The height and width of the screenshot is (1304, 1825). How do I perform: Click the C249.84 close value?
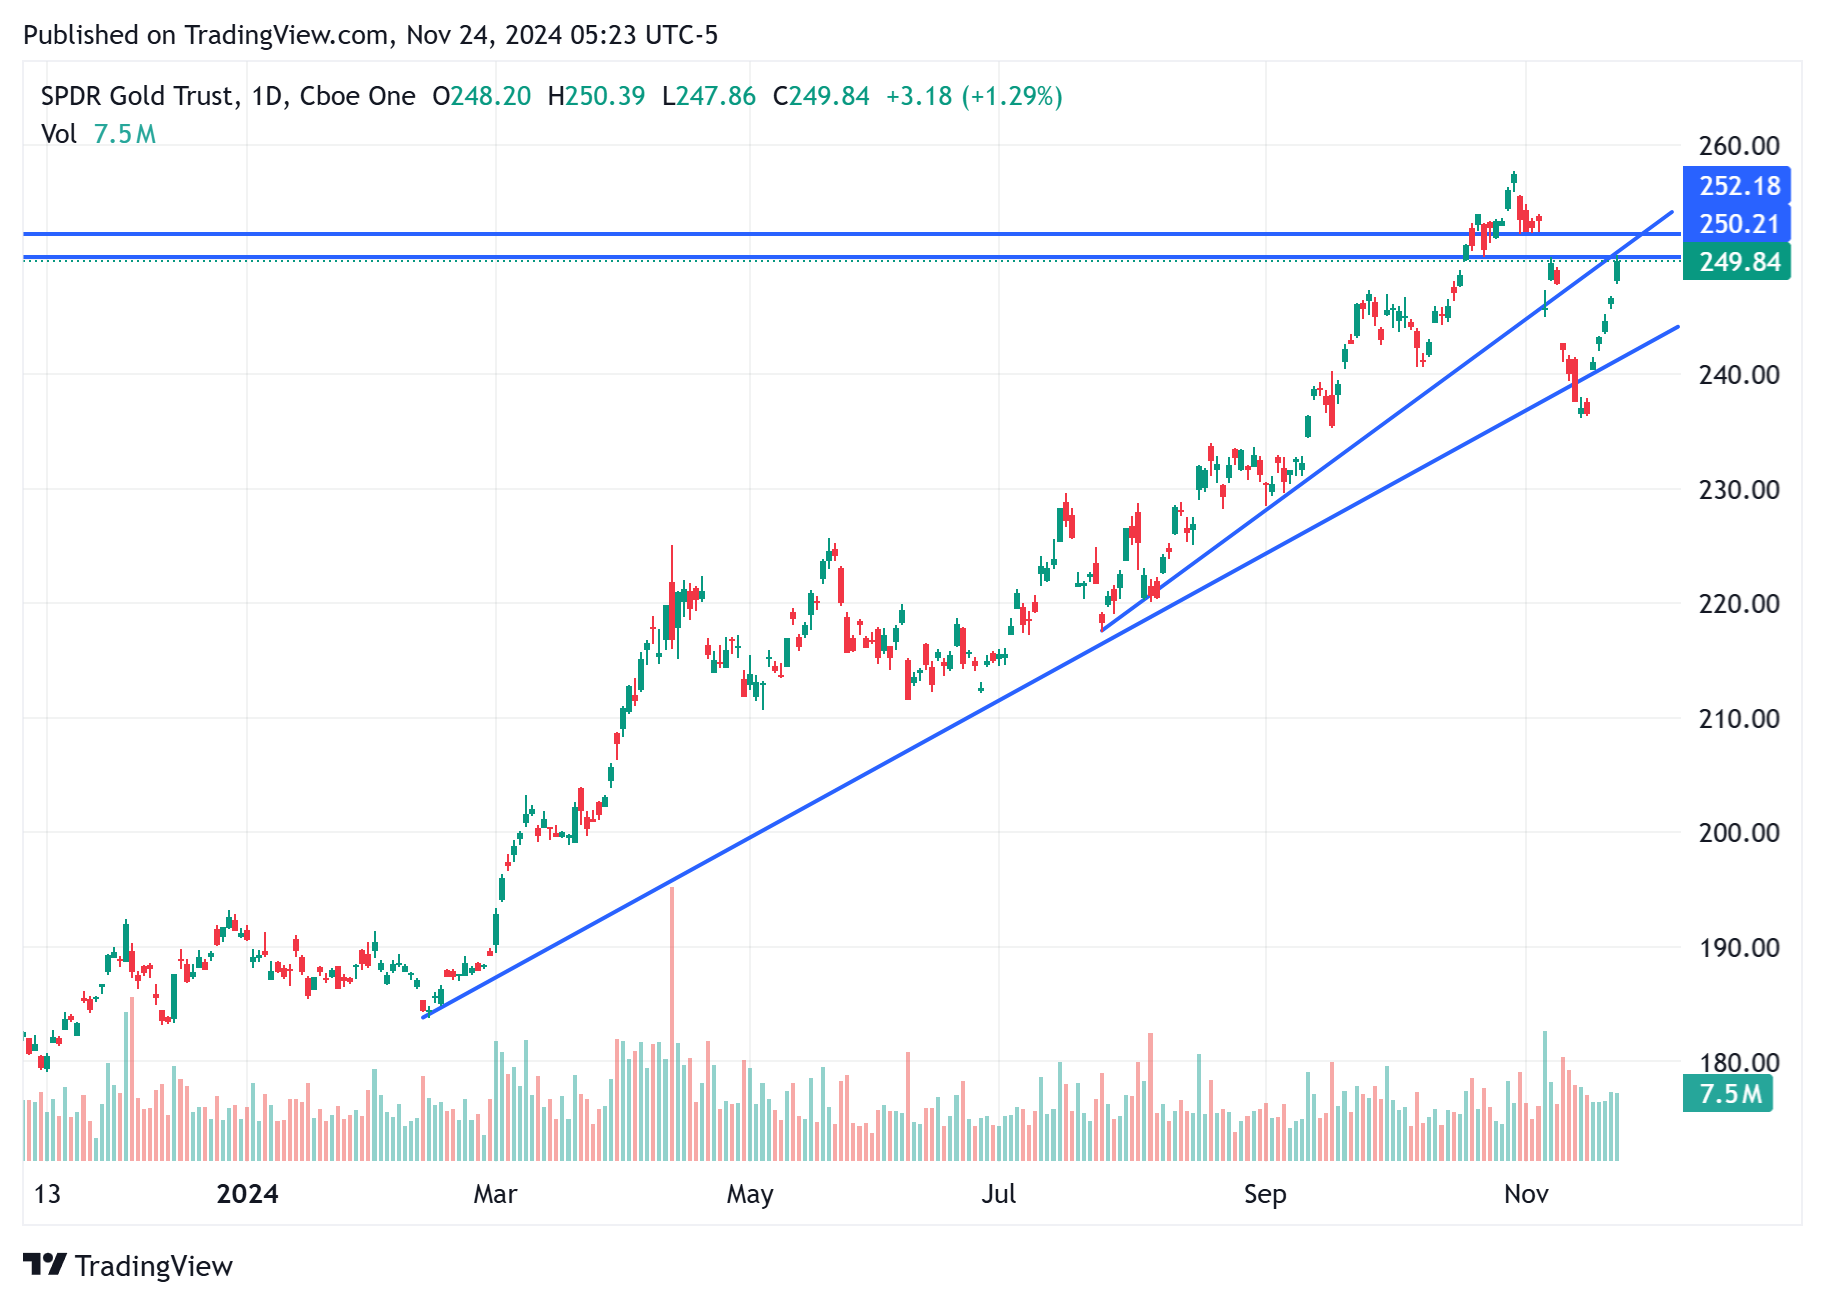coord(821,96)
